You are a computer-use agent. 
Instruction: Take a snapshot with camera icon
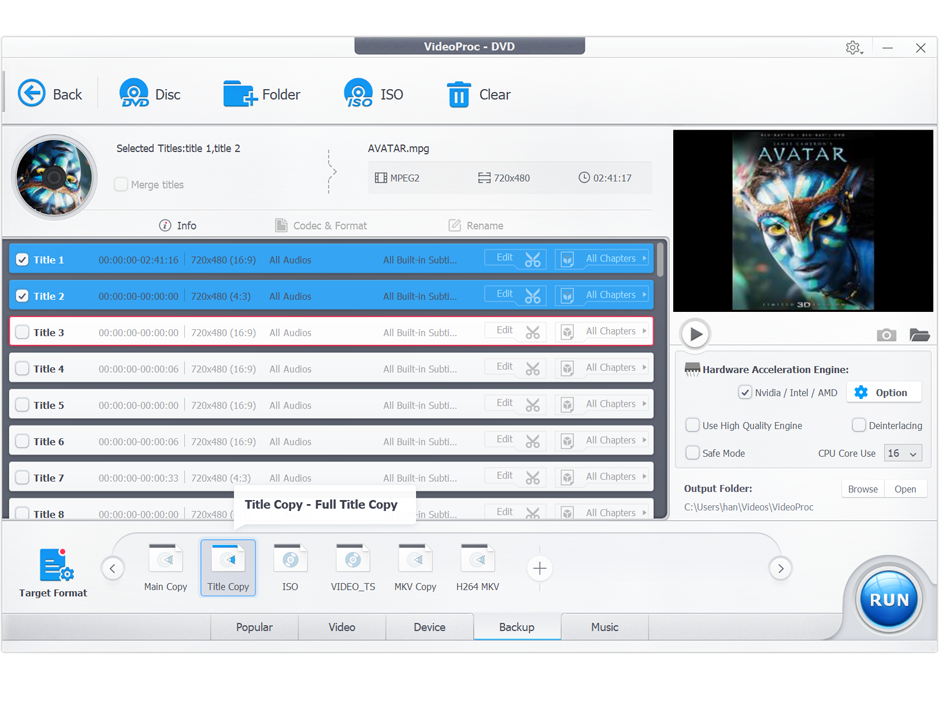pyautogui.click(x=886, y=335)
